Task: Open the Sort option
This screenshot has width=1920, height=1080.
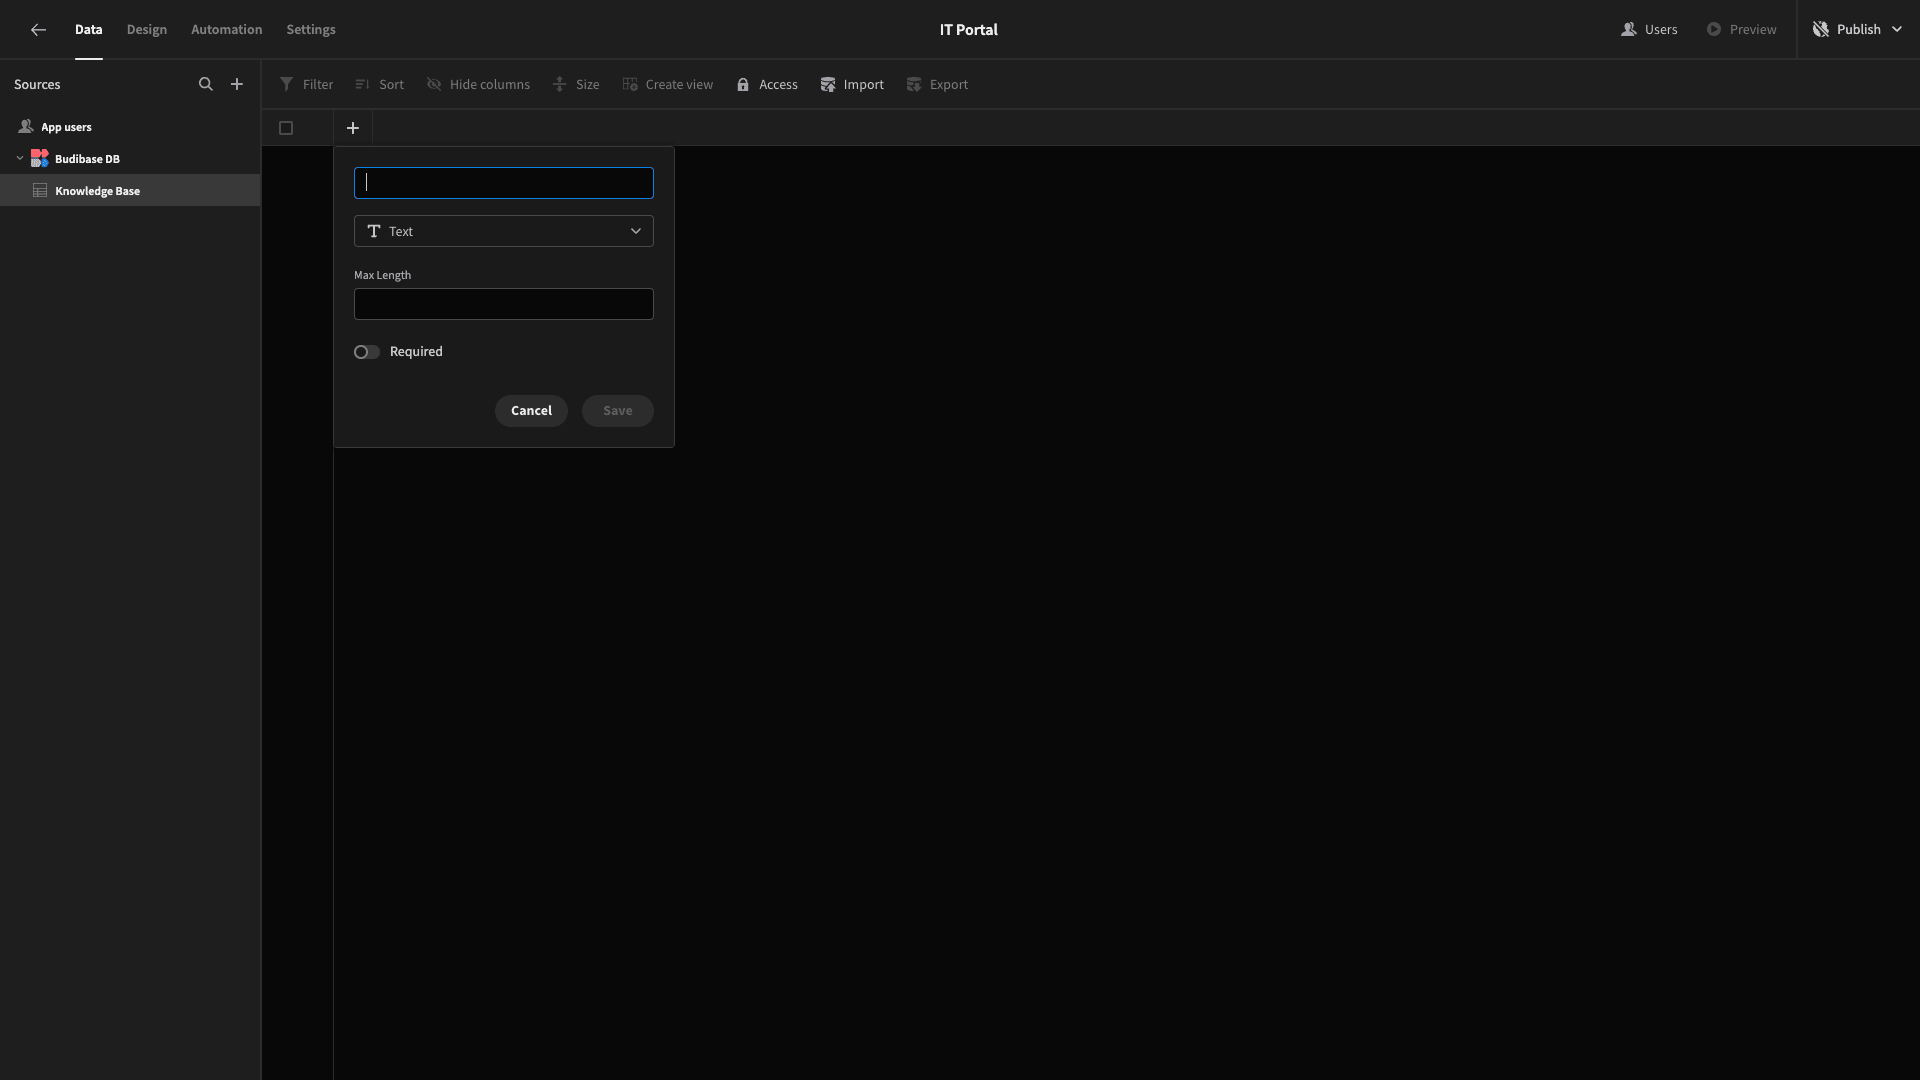Action: click(x=380, y=85)
